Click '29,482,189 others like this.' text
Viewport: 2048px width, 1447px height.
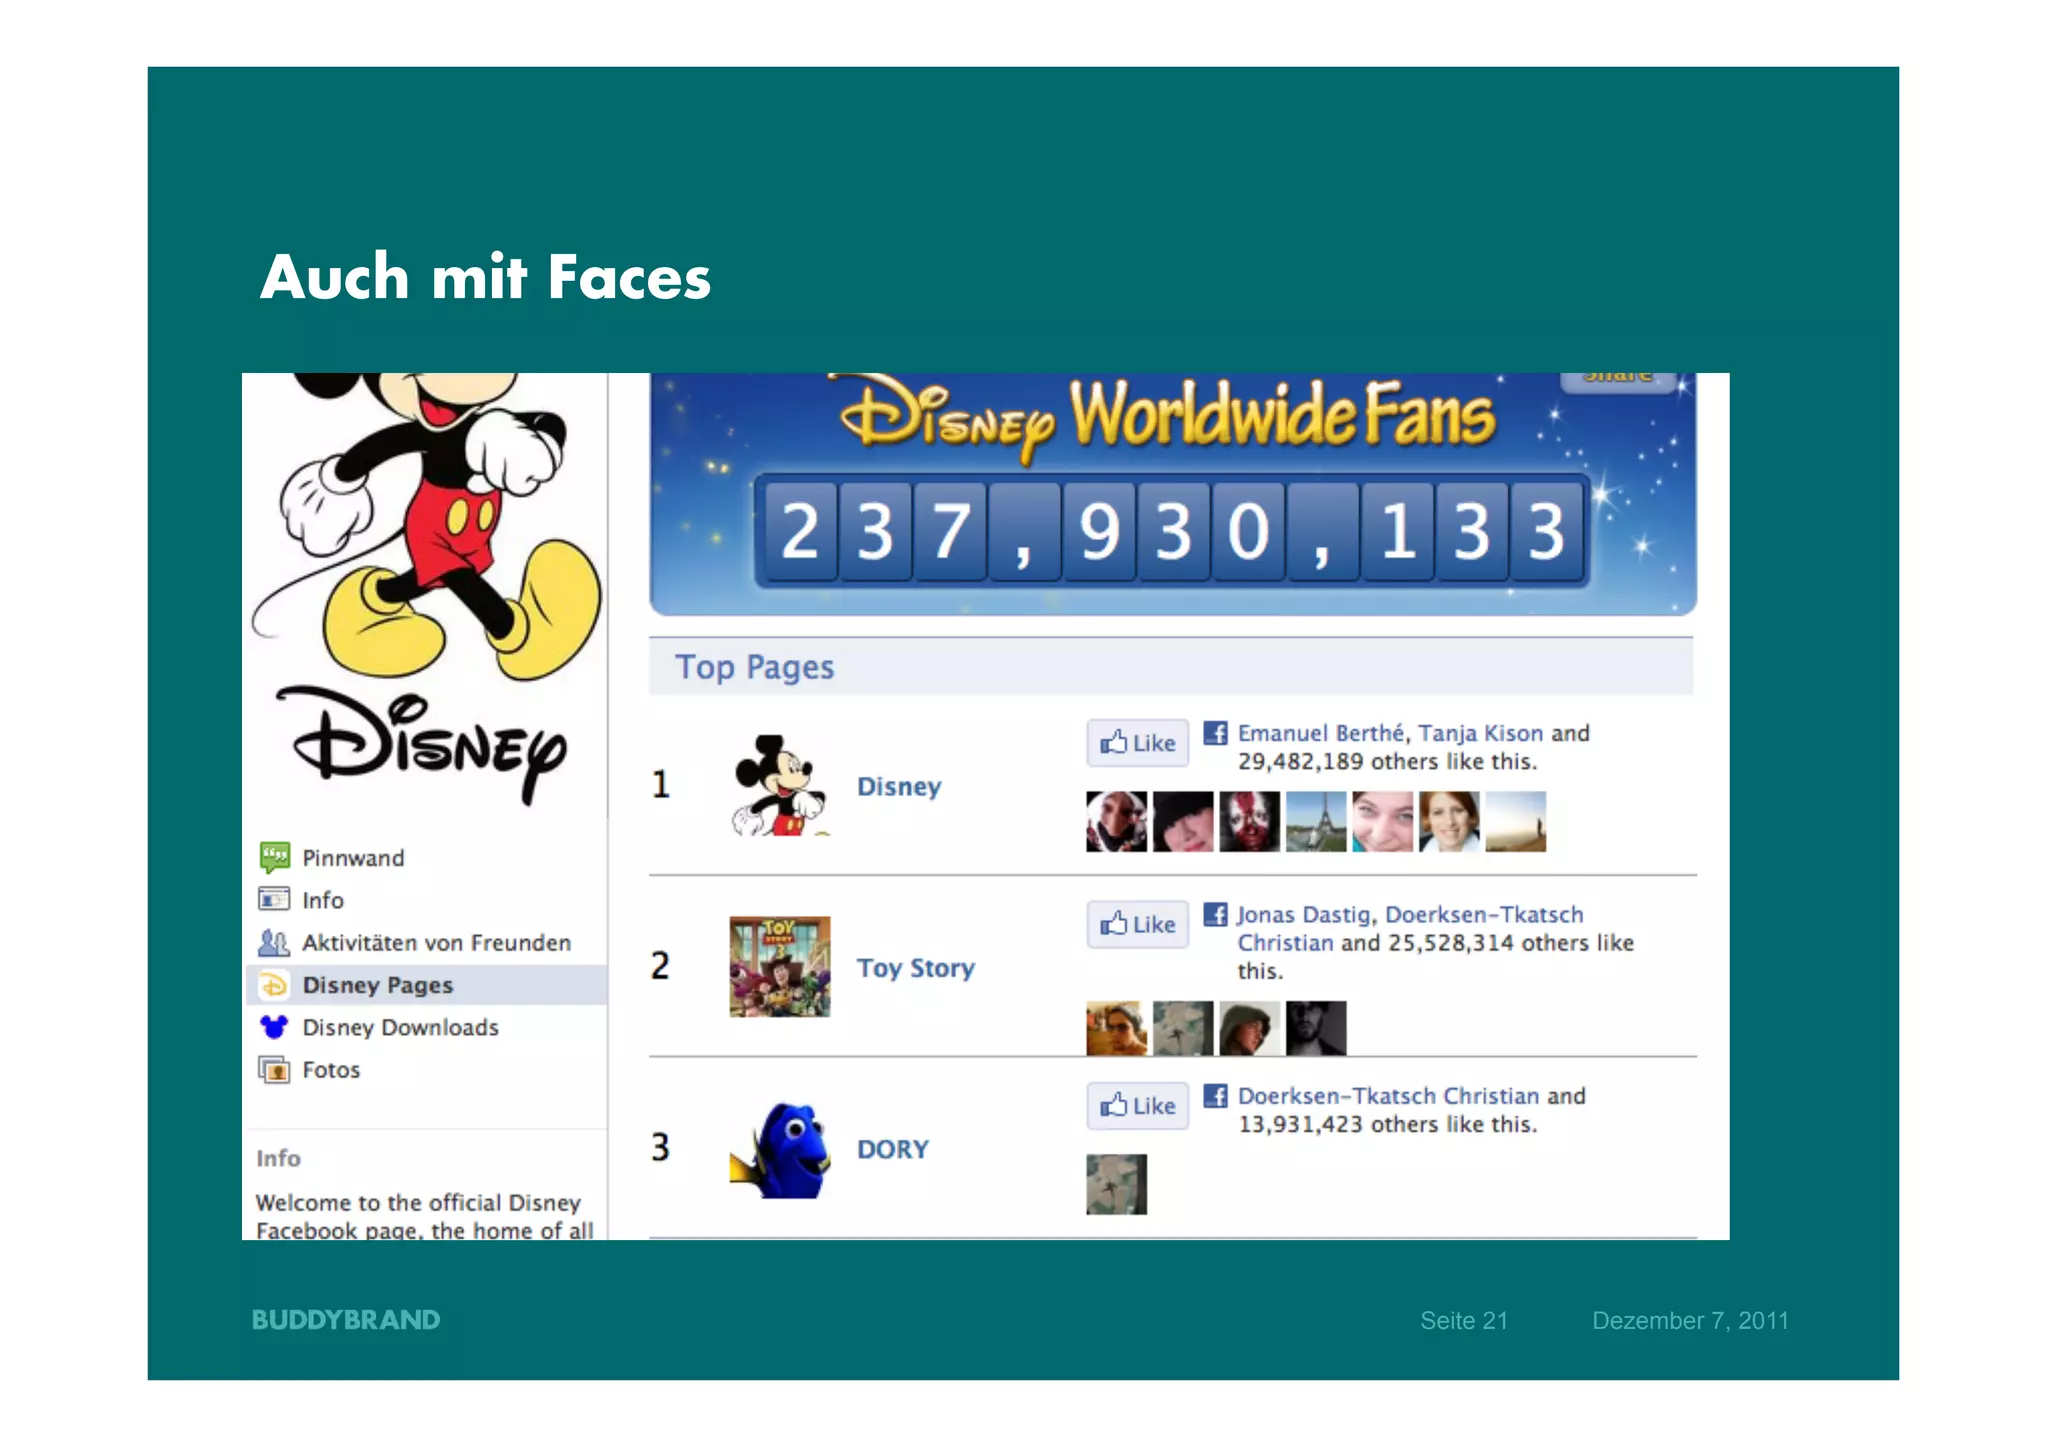(x=1387, y=762)
